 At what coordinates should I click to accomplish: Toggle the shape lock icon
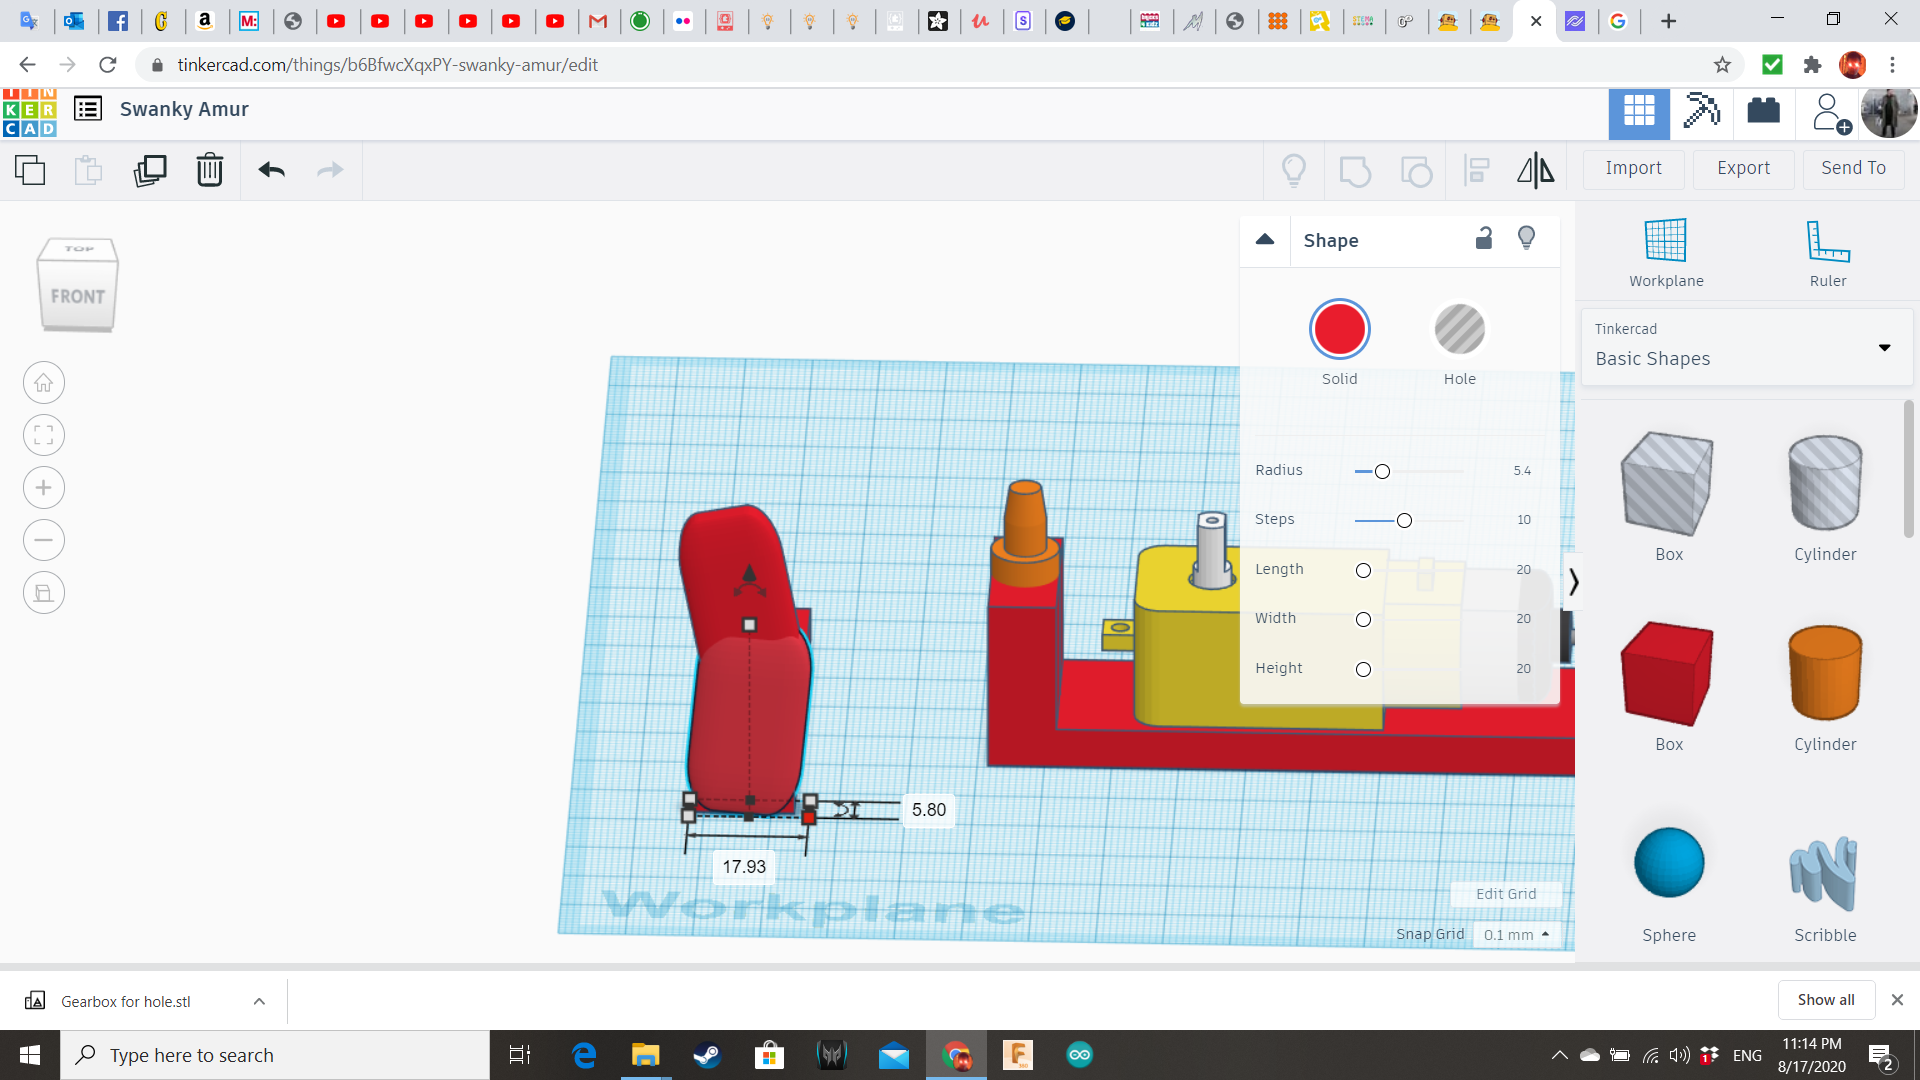pyautogui.click(x=1484, y=238)
